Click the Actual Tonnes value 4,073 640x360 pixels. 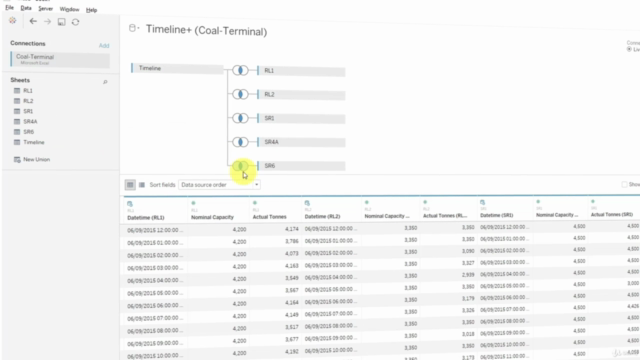point(292,253)
